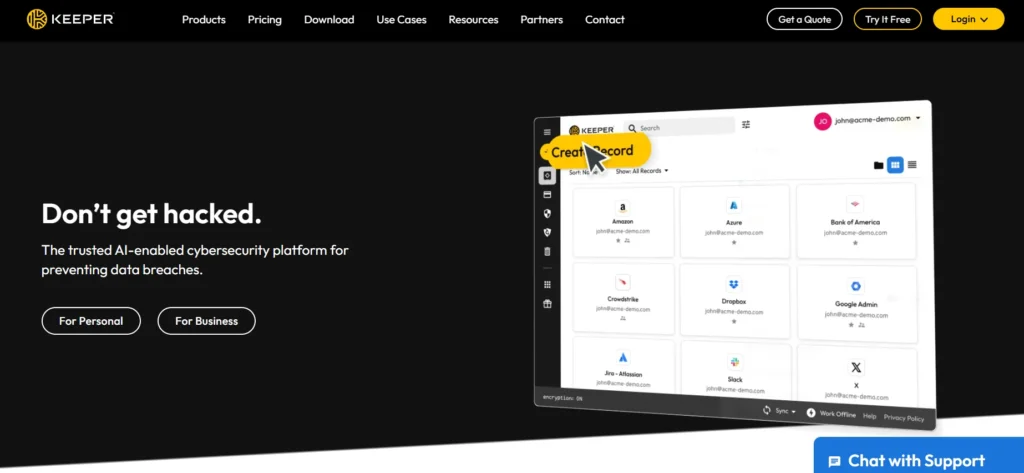Switch to folder view in the vault
The height and width of the screenshot is (473, 1024).
point(878,165)
